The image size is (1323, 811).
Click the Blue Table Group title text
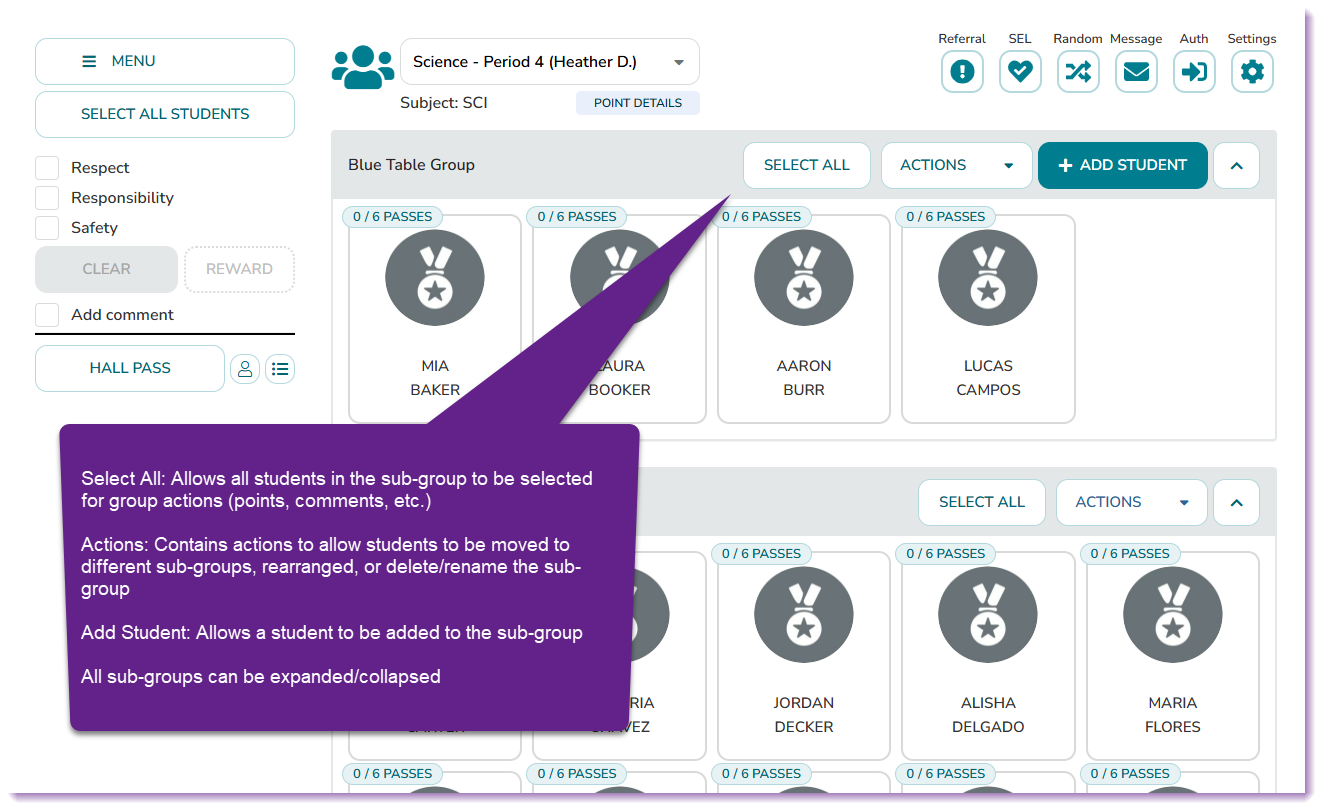pos(411,165)
